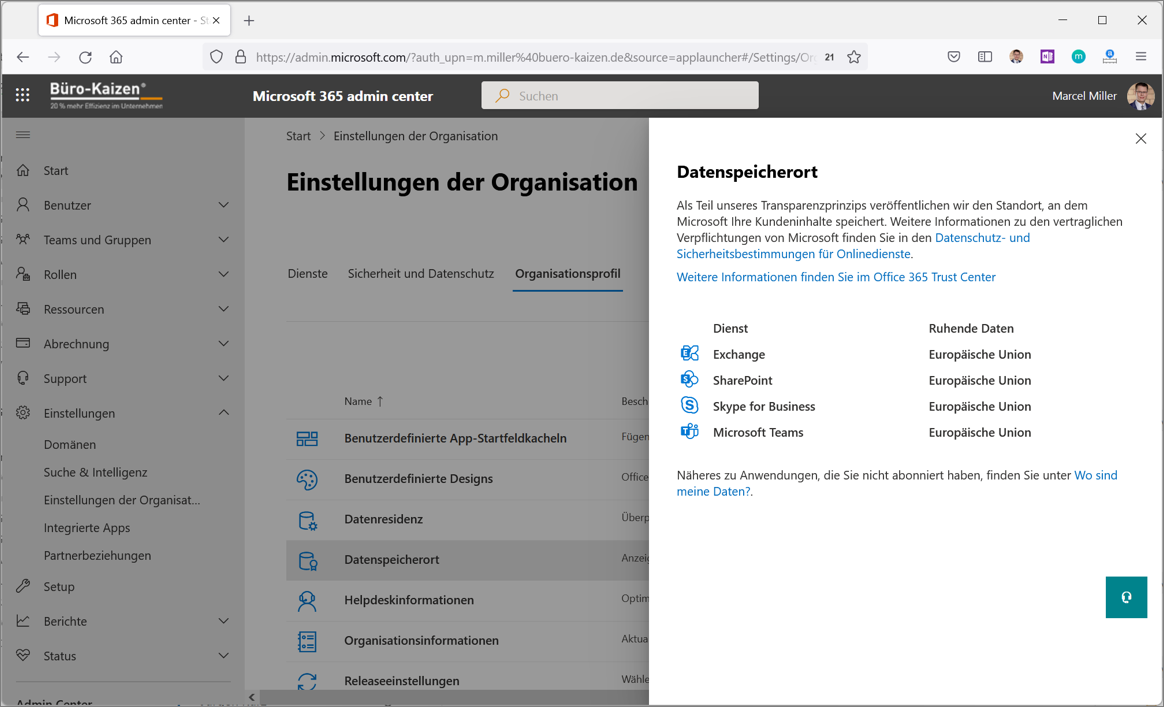Click the Abrechnung billing icon
Image resolution: width=1164 pixels, height=707 pixels.
point(25,343)
